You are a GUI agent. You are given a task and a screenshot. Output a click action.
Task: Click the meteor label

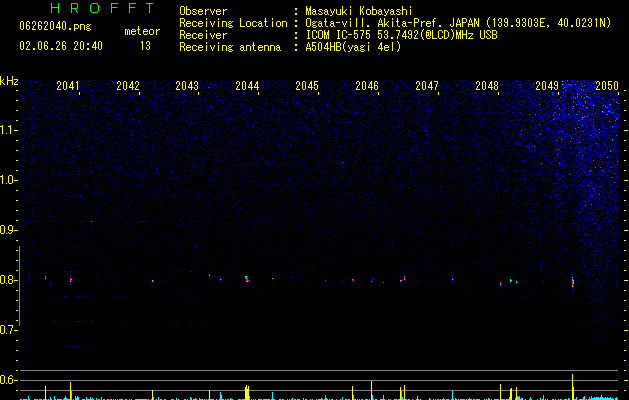pyautogui.click(x=142, y=31)
